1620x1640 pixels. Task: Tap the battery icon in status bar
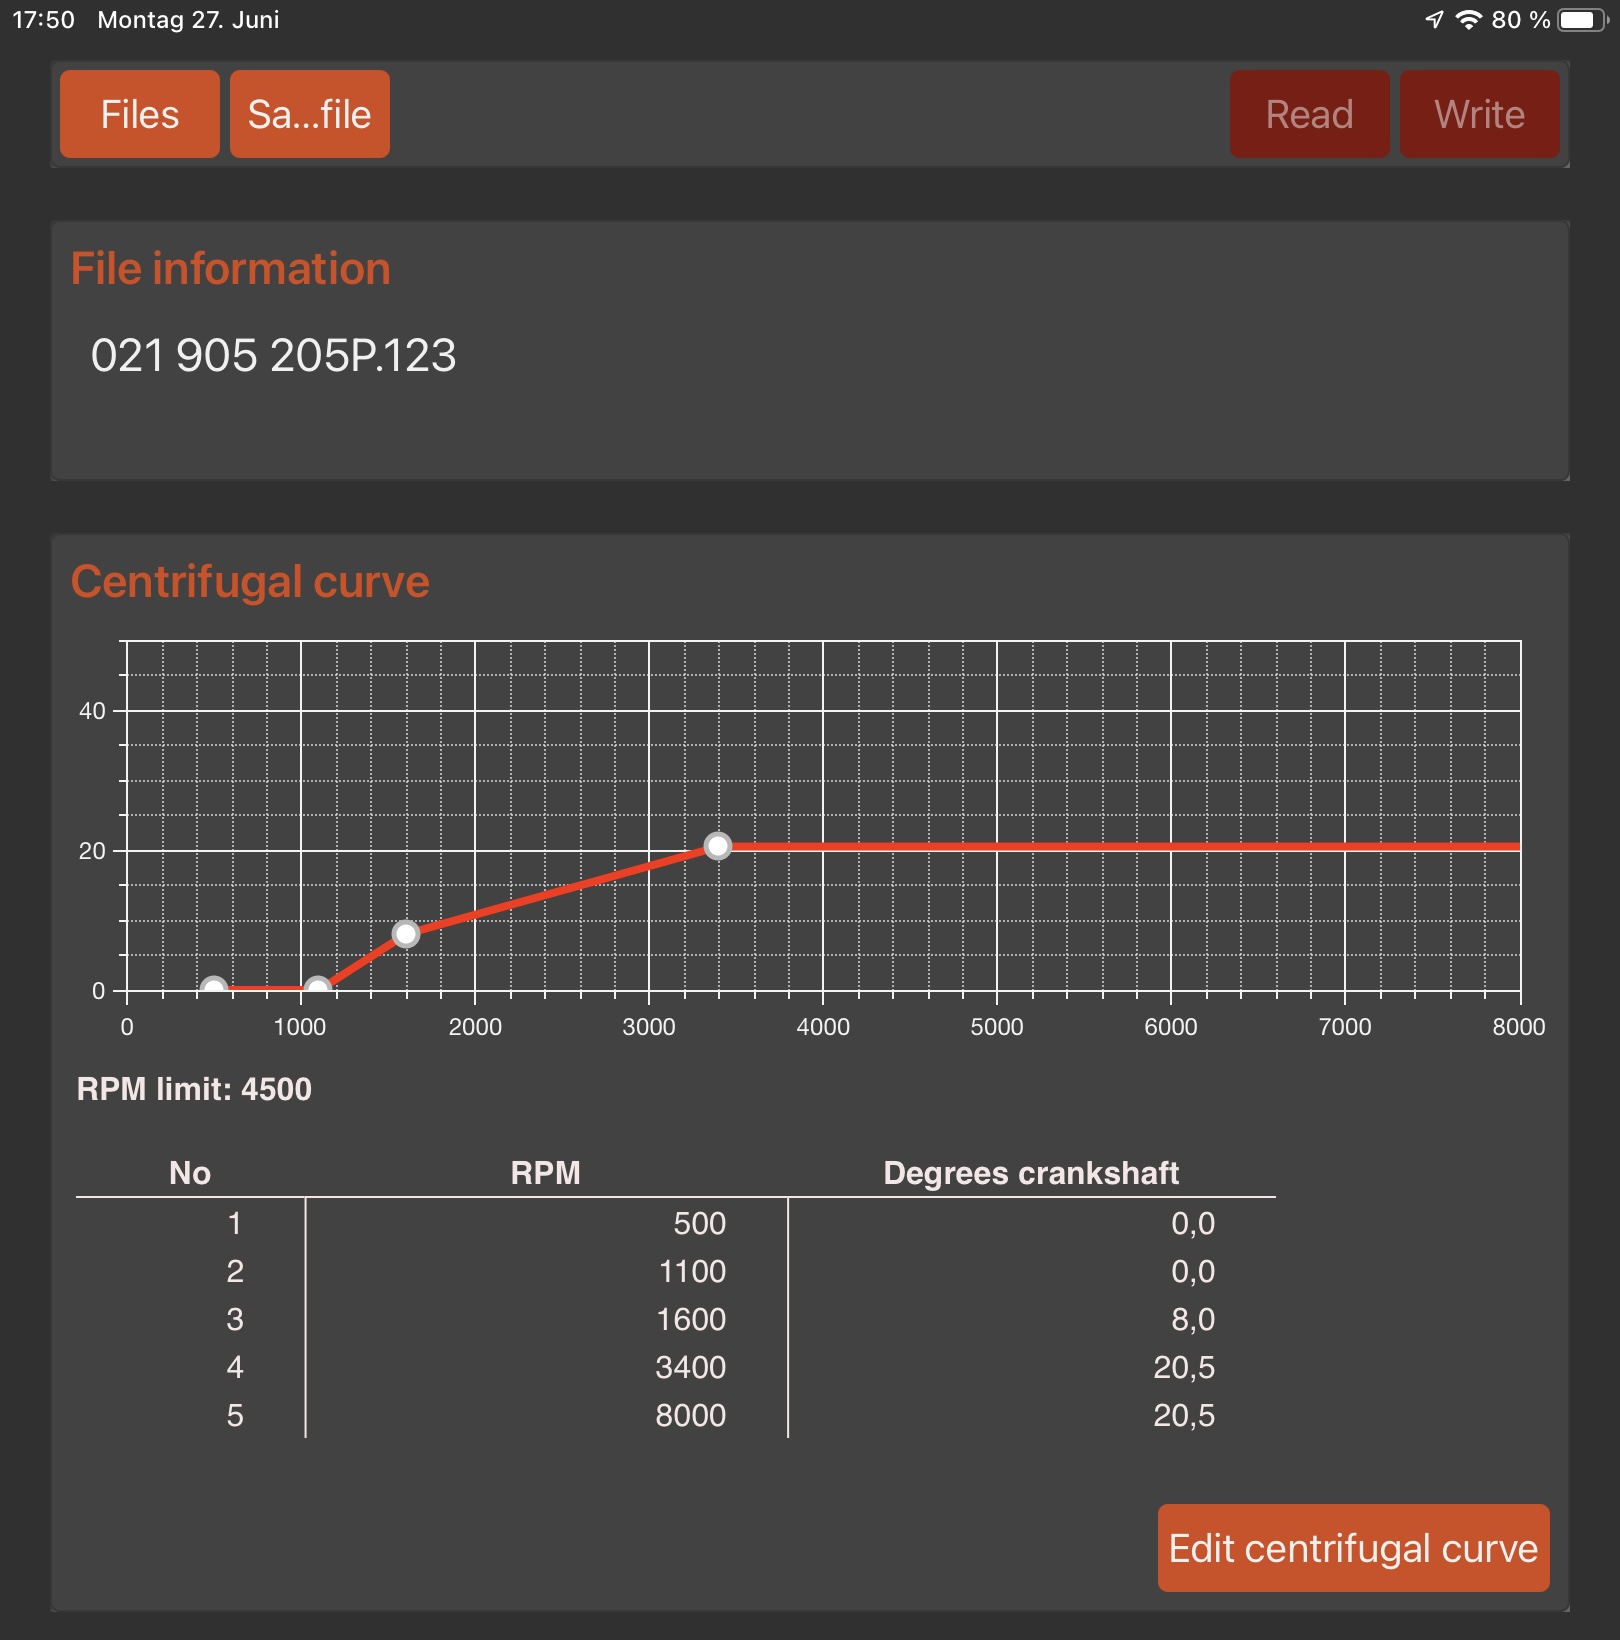point(1582,20)
